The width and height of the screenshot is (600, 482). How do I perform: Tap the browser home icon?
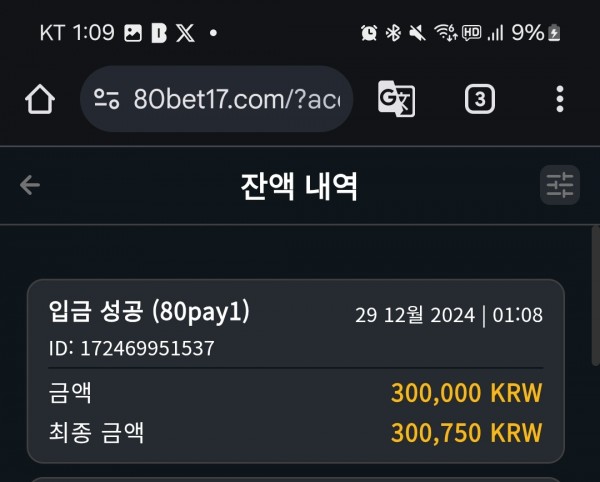(x=40, y=99)
